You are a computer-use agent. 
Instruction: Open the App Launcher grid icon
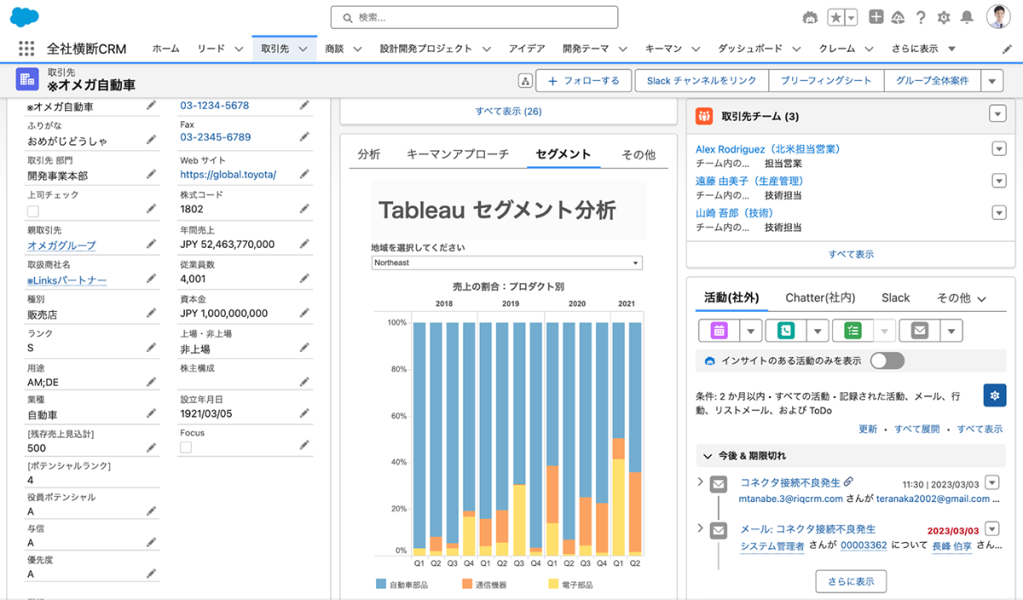pos(26,48)
